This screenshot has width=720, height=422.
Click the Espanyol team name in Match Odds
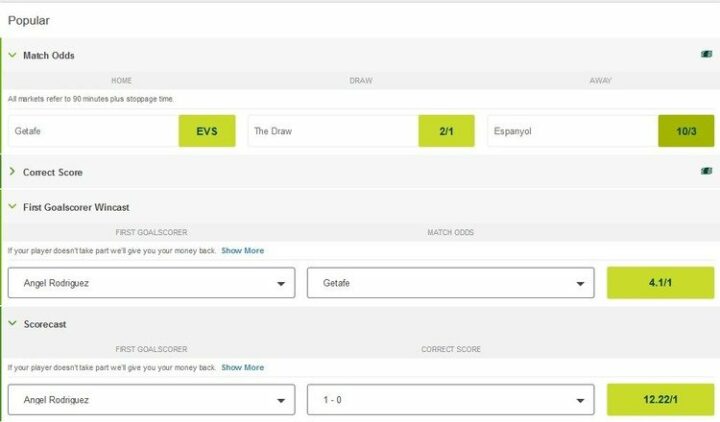tap(515, 131)
